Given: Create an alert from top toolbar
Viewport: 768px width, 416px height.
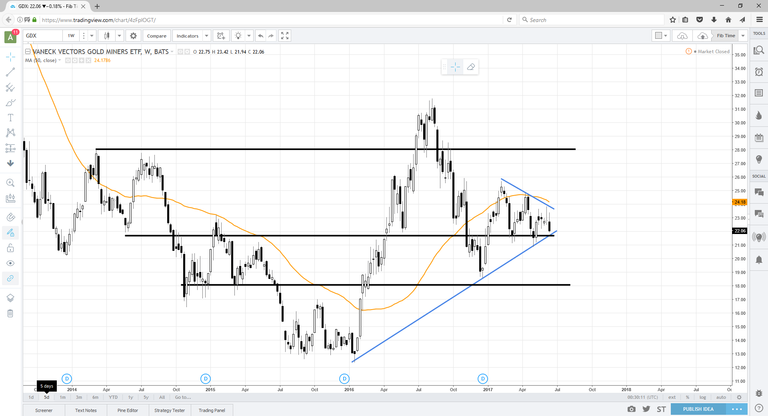Looking at the screenshot, I should pyautogui.click(x=221, y=36).
